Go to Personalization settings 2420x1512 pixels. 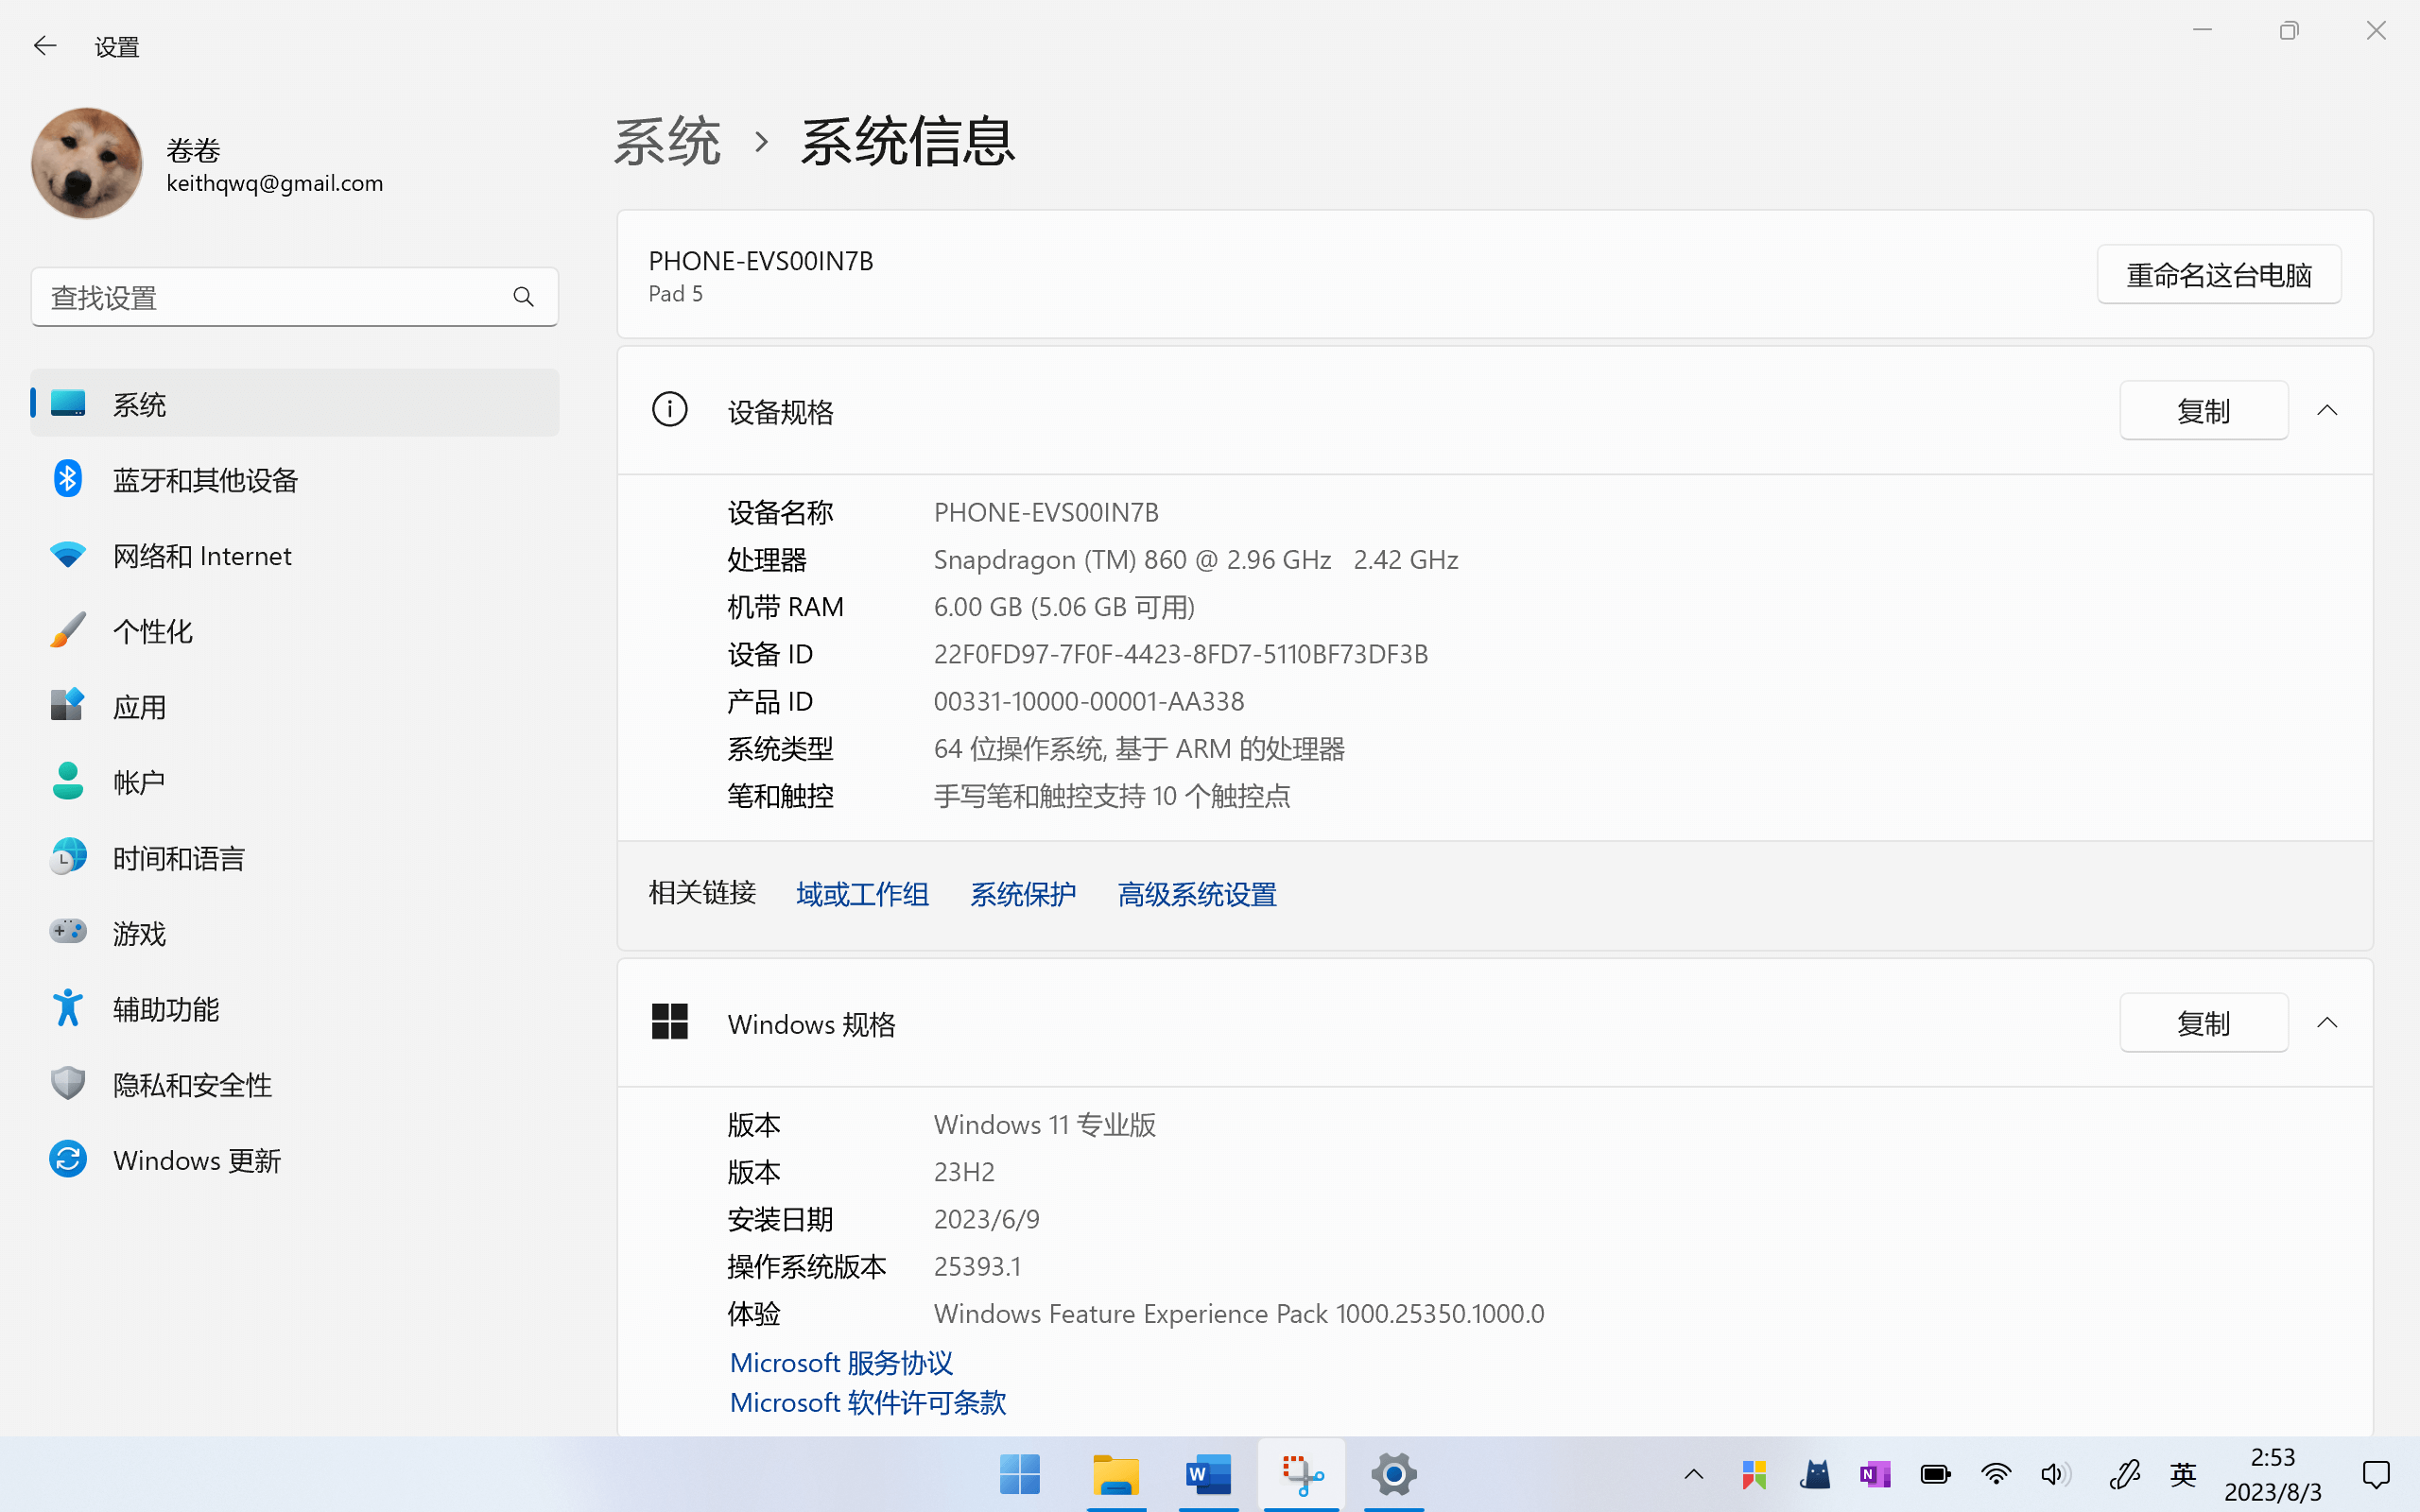point(152,631)
